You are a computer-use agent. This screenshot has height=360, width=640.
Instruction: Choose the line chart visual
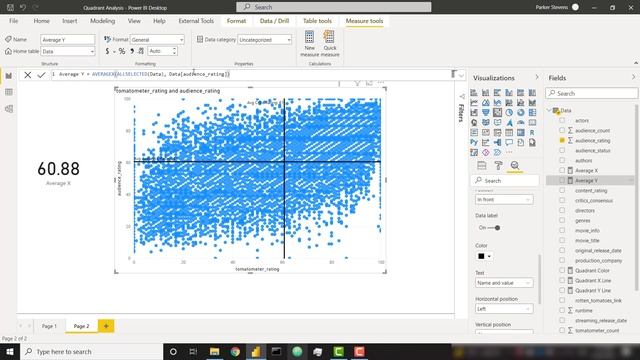coord(474,102)
